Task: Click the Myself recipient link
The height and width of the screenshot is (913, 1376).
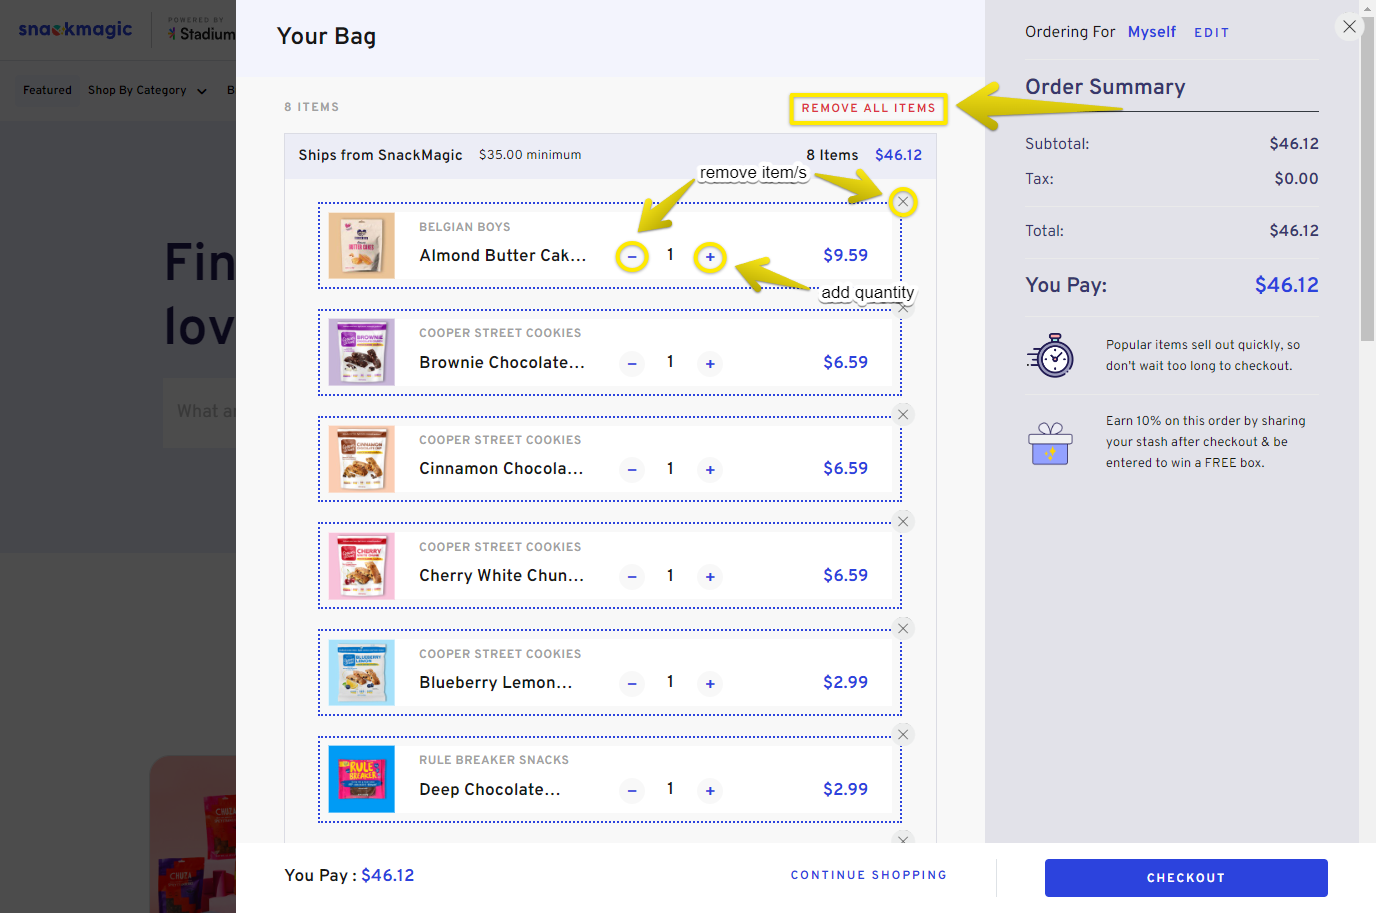Action: coord(1152,32)
